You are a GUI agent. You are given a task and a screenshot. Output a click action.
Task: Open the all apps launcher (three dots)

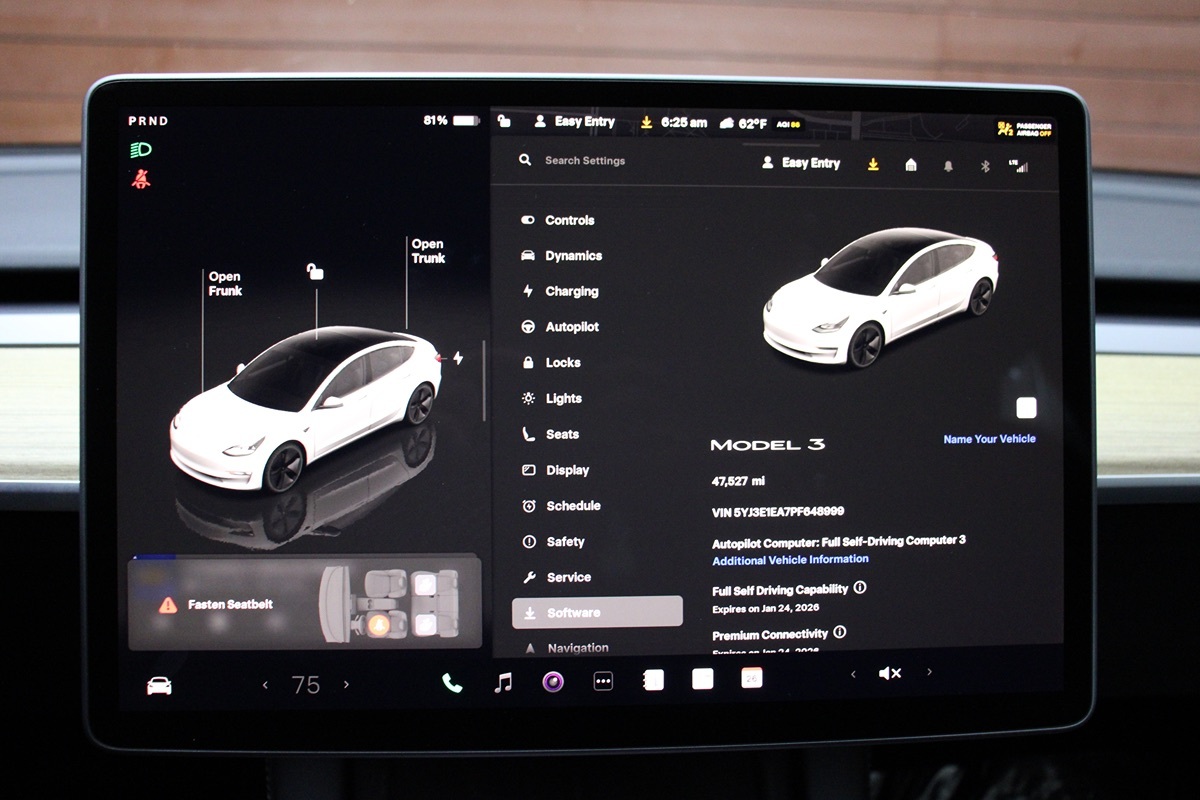click(x=603, y=682)
